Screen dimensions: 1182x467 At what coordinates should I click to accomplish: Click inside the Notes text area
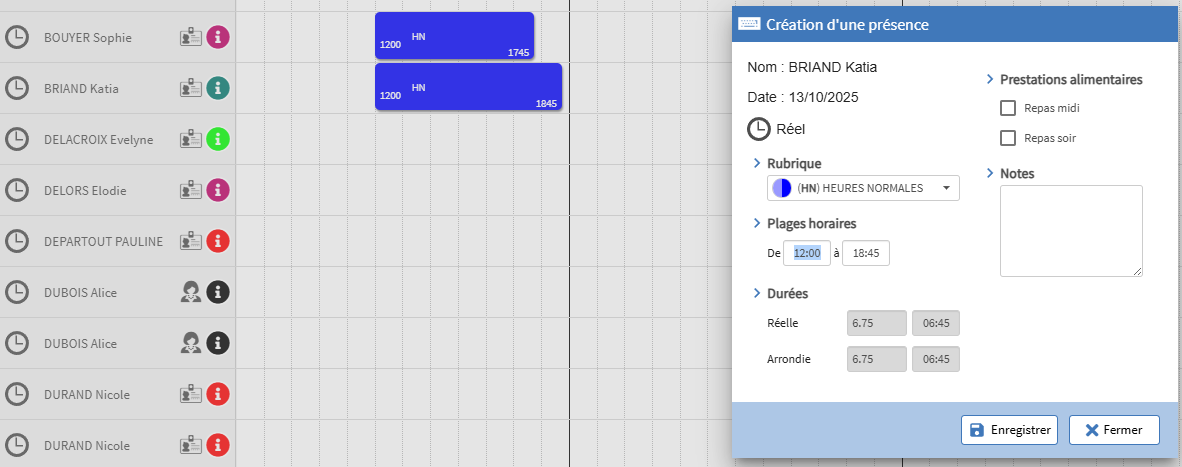1070,230
